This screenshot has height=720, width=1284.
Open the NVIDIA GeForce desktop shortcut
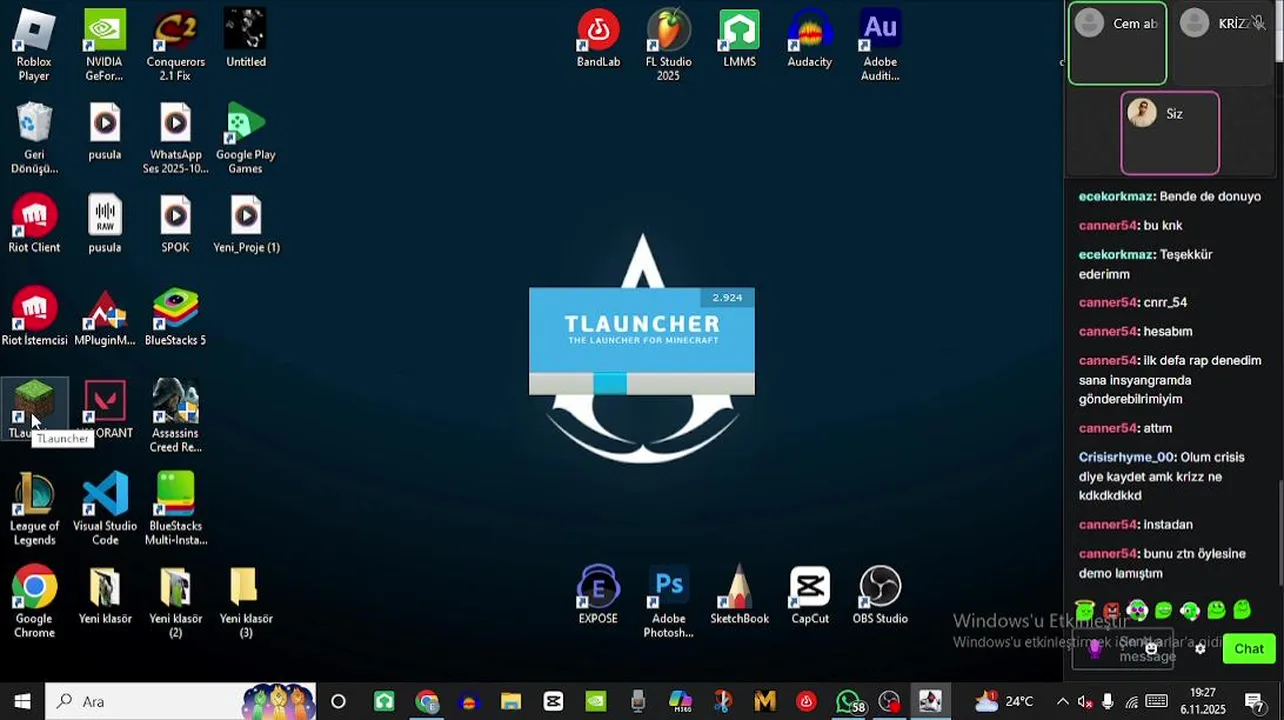(x=104, y=46)
